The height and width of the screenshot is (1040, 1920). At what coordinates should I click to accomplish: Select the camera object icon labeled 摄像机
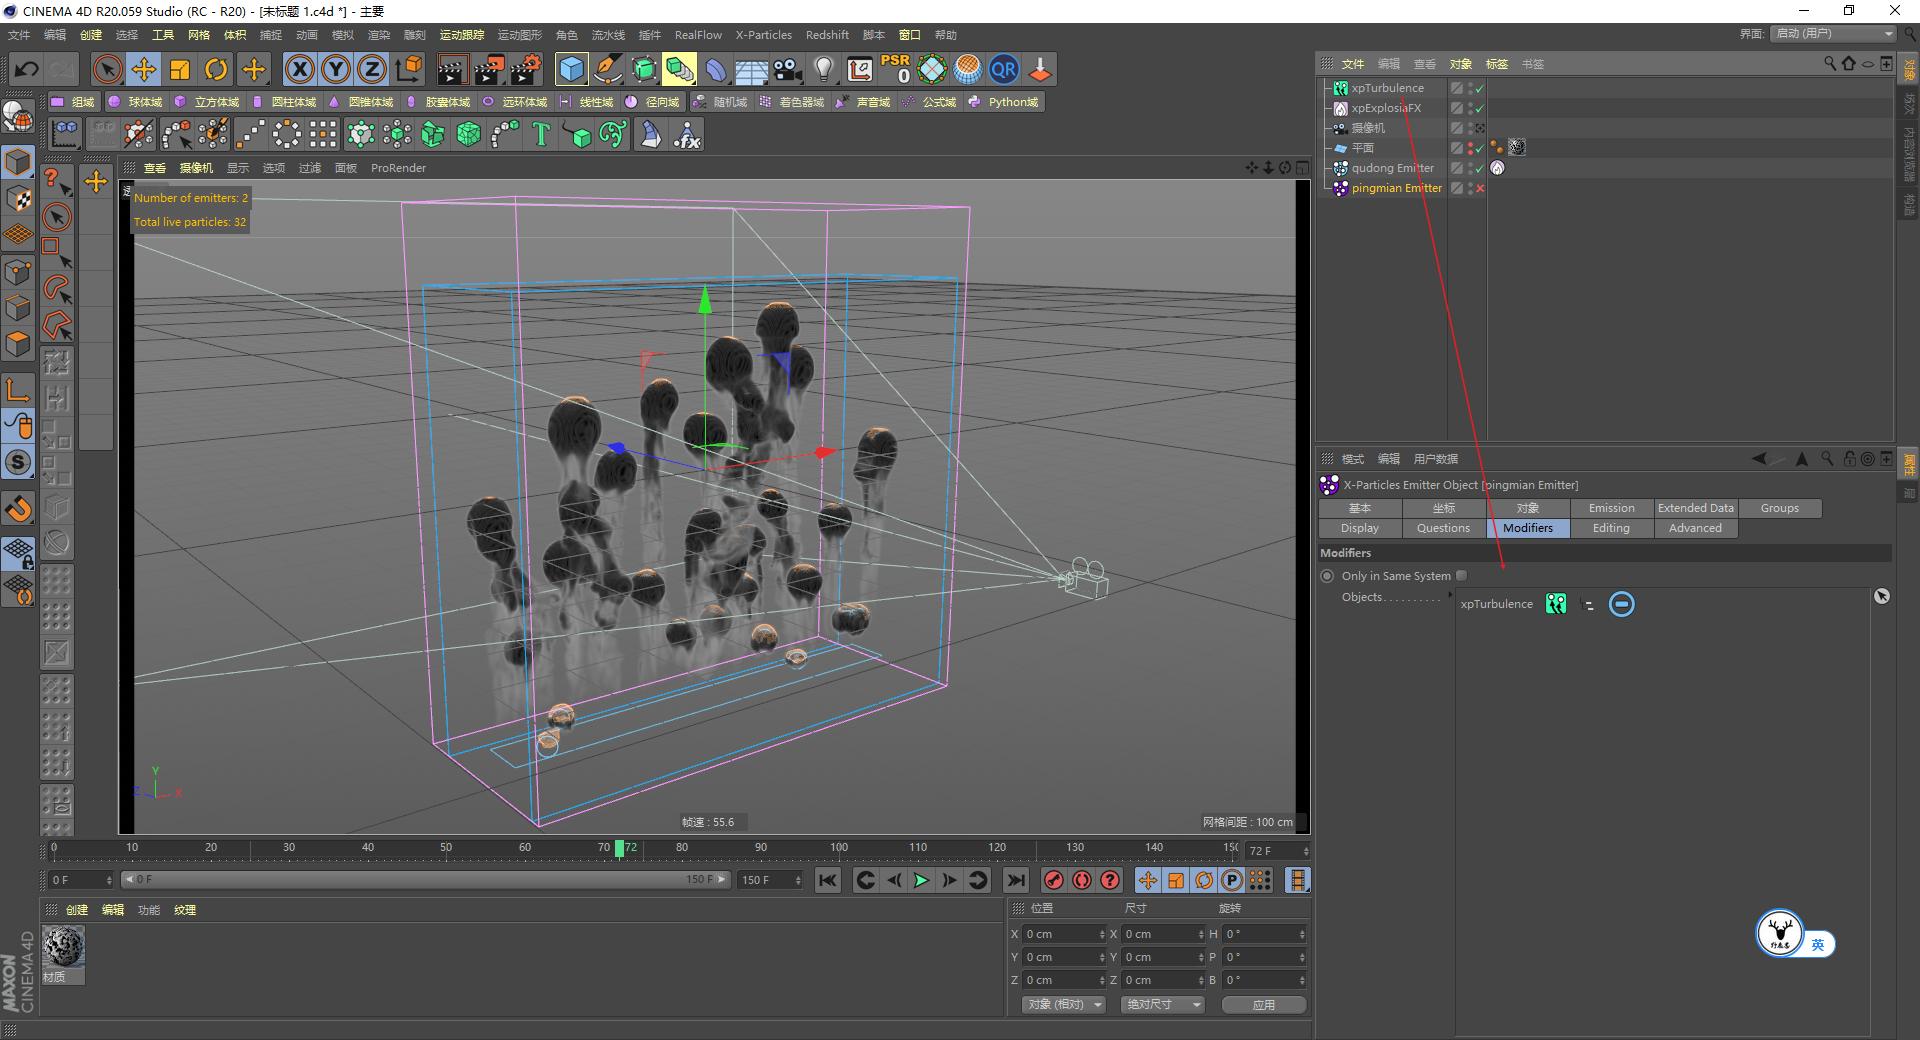pyautogui.click(x=1340, y=128)
